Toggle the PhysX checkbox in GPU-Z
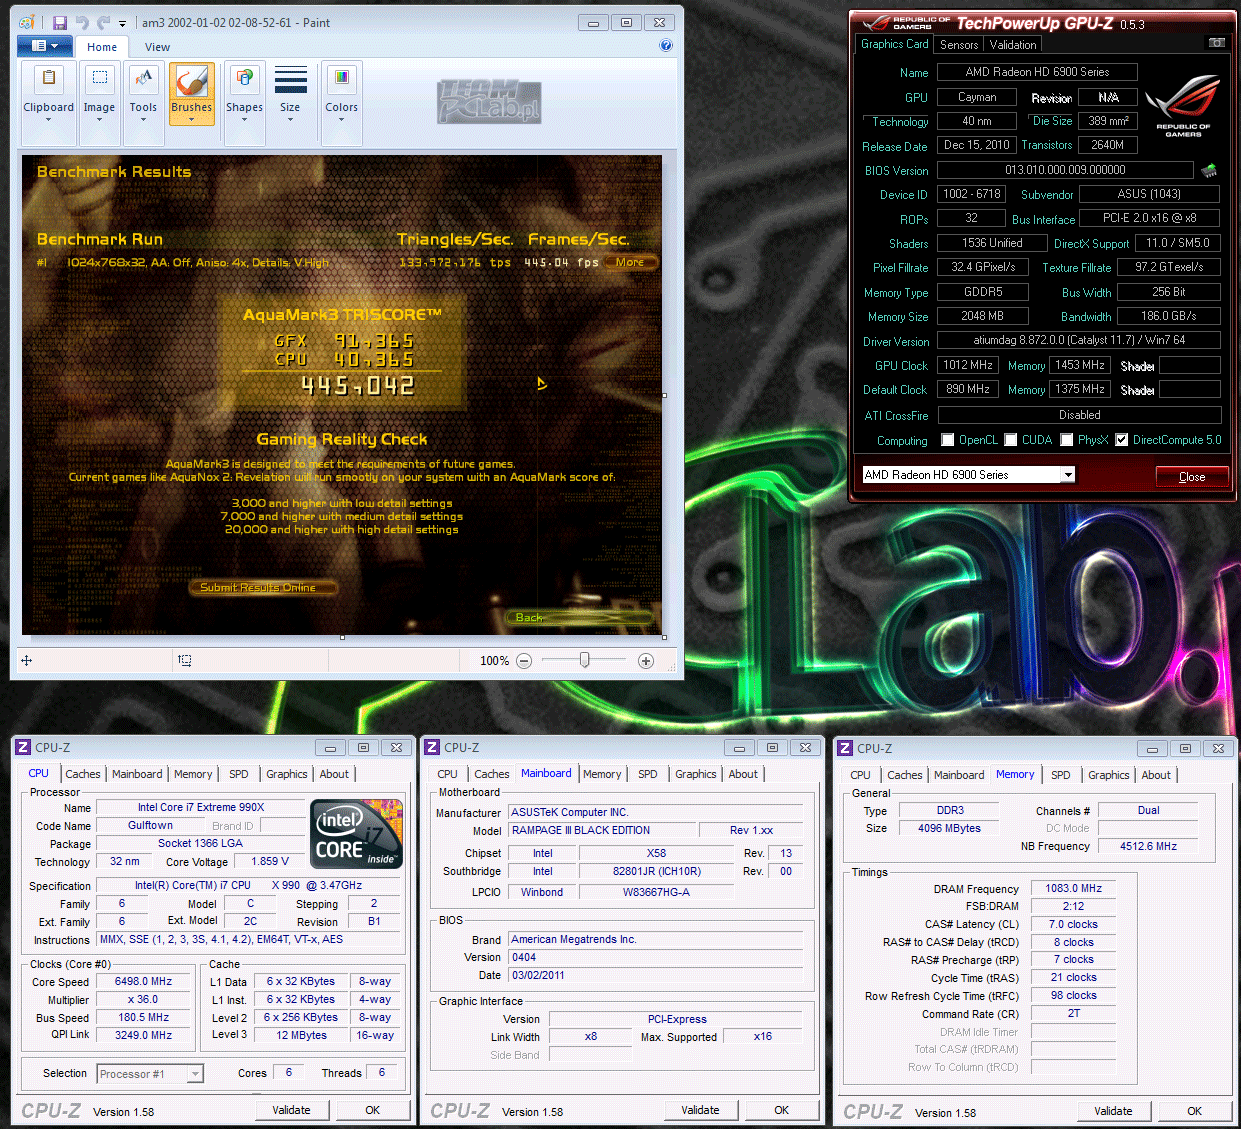Image resolution: width=1241 pixels, height=1129 pixels. (1067, 440)
